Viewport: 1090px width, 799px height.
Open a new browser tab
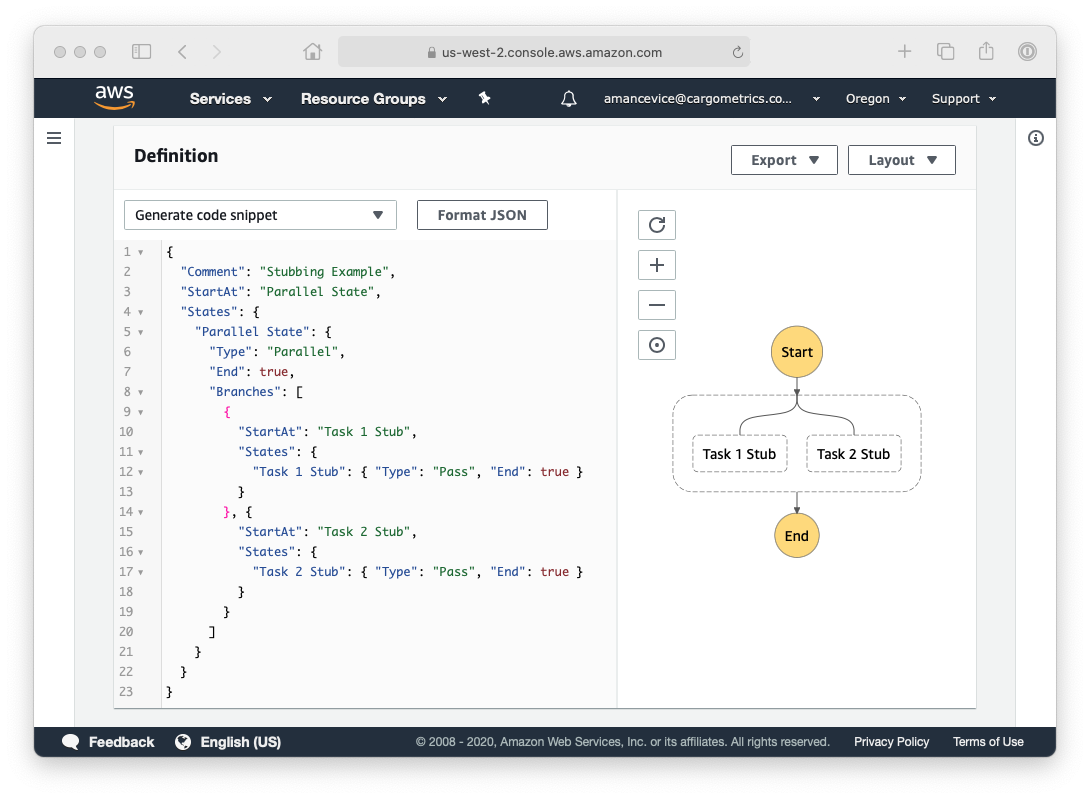point(904,51)
